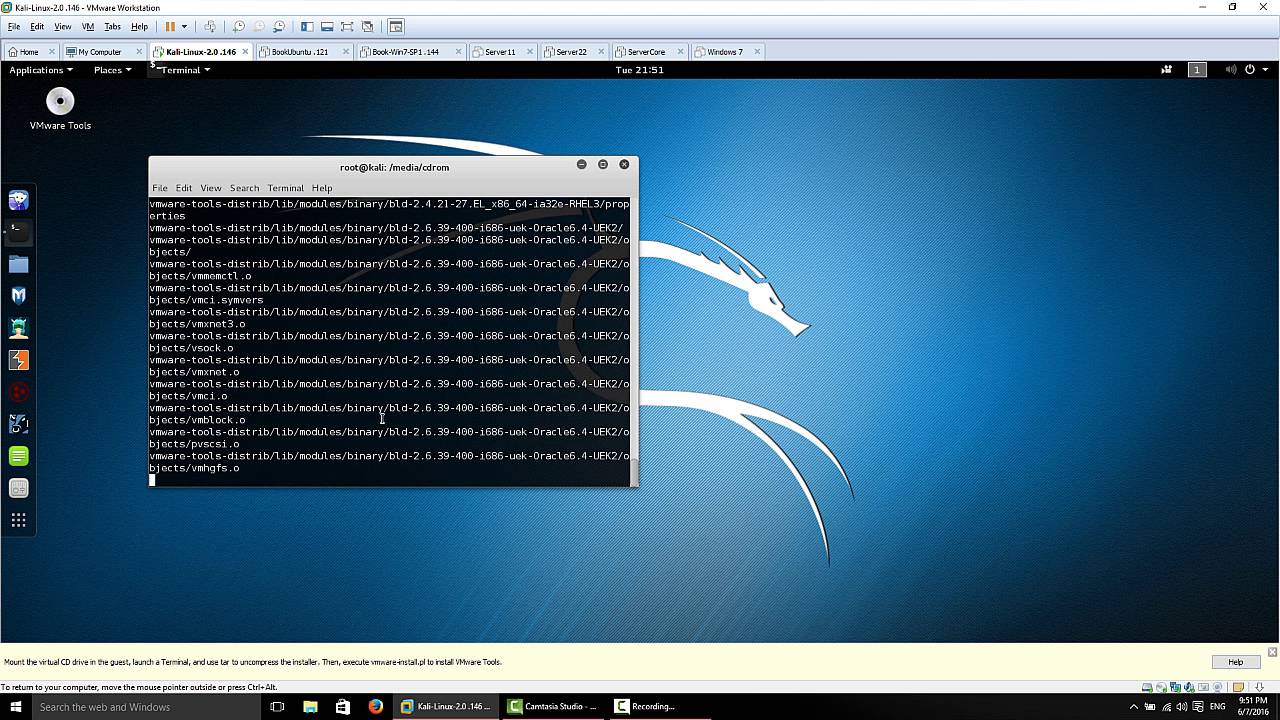
Task: Open the terminal's File menu
Action: [x=159, y=188]
